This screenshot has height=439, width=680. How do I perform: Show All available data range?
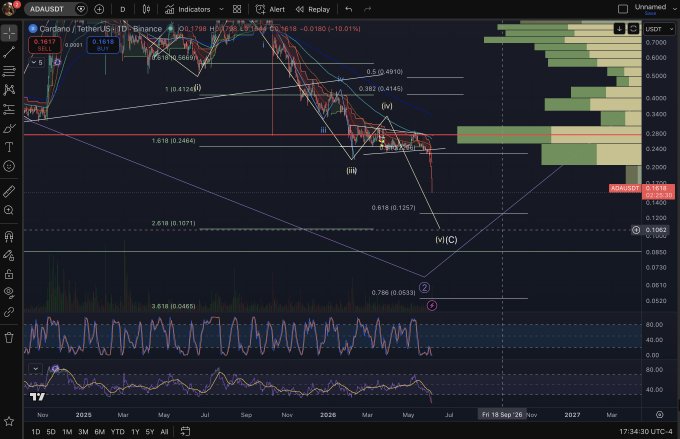[x=164, y=432]
